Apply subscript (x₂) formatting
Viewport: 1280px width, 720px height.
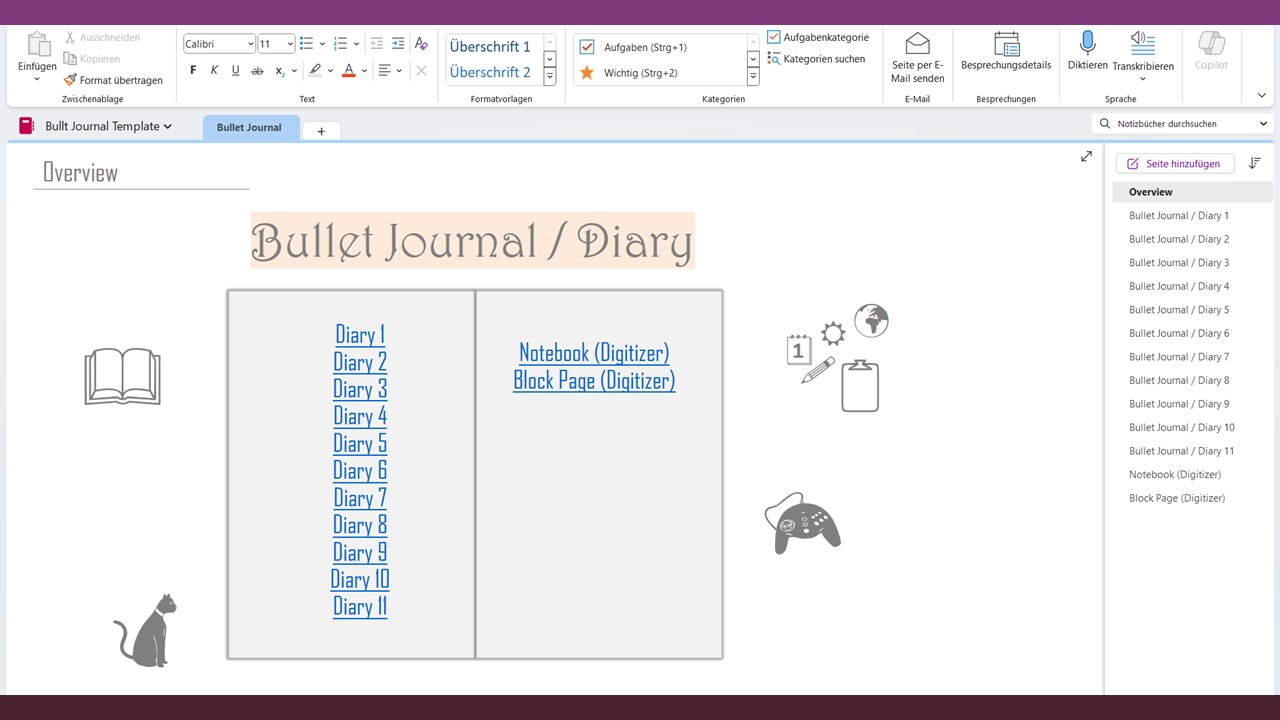pyautogui.click(x=281, y=70)
